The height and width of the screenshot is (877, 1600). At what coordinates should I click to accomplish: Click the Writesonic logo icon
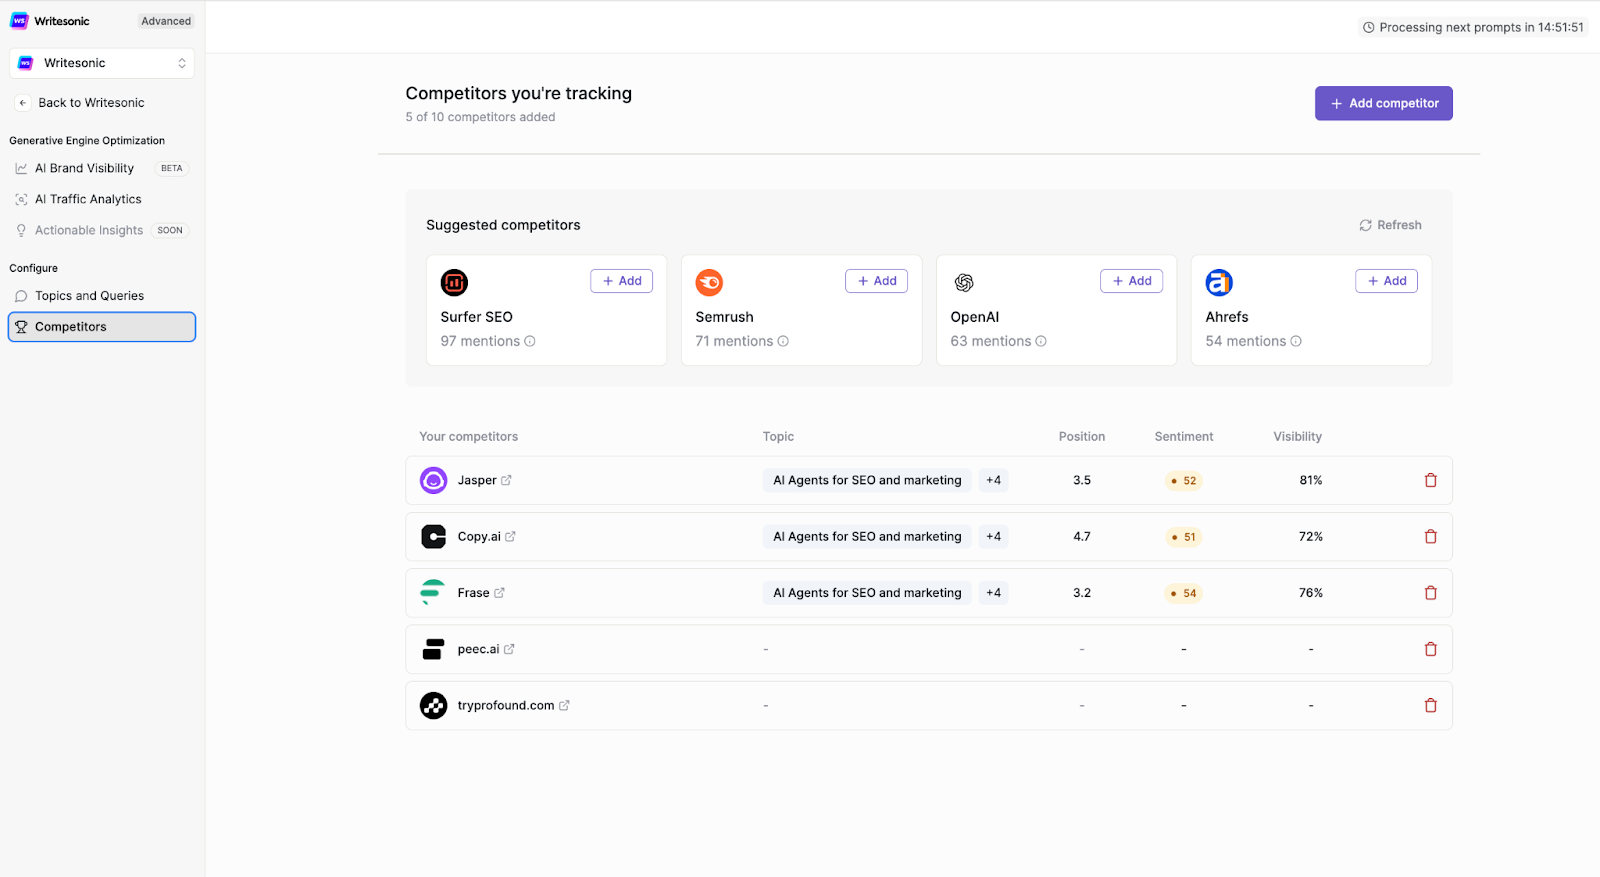pyautogui.click(x=19, y=21)
